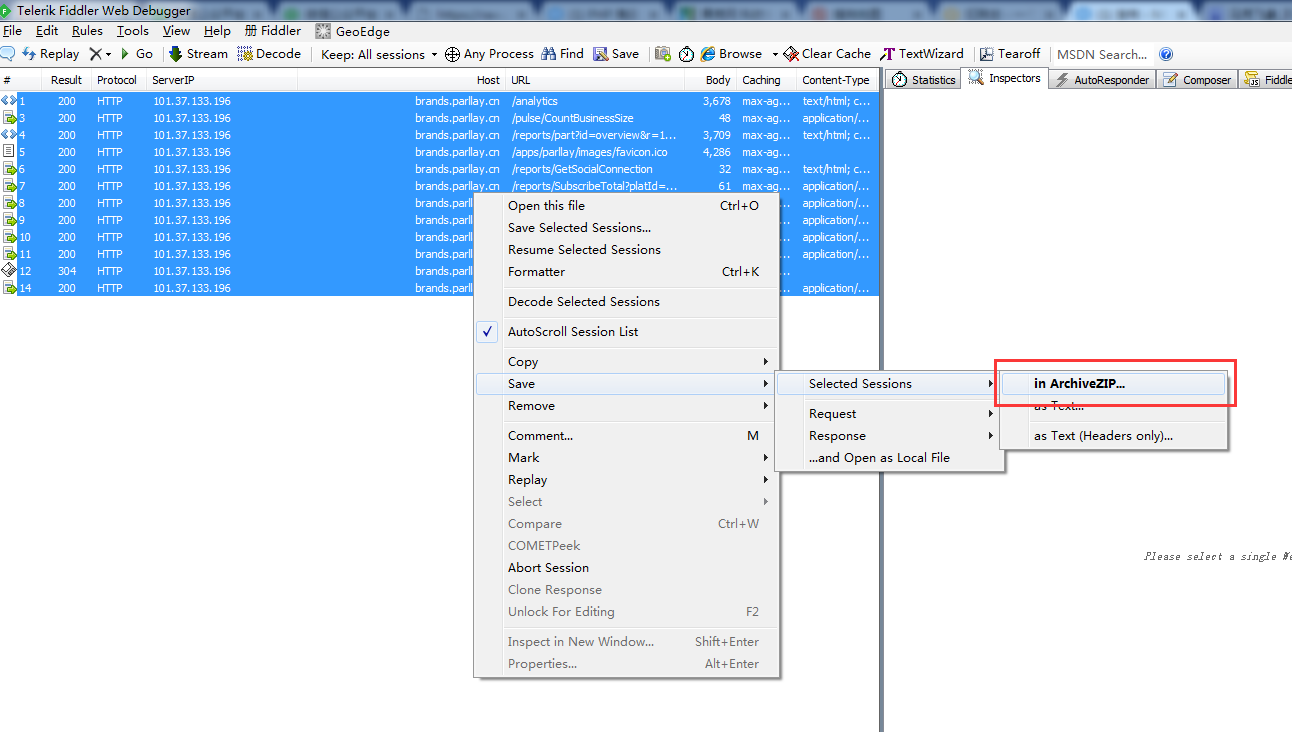Expand the Selected Sessions submenu
The width and height of the screenshot is (1292, 732).
889,384
